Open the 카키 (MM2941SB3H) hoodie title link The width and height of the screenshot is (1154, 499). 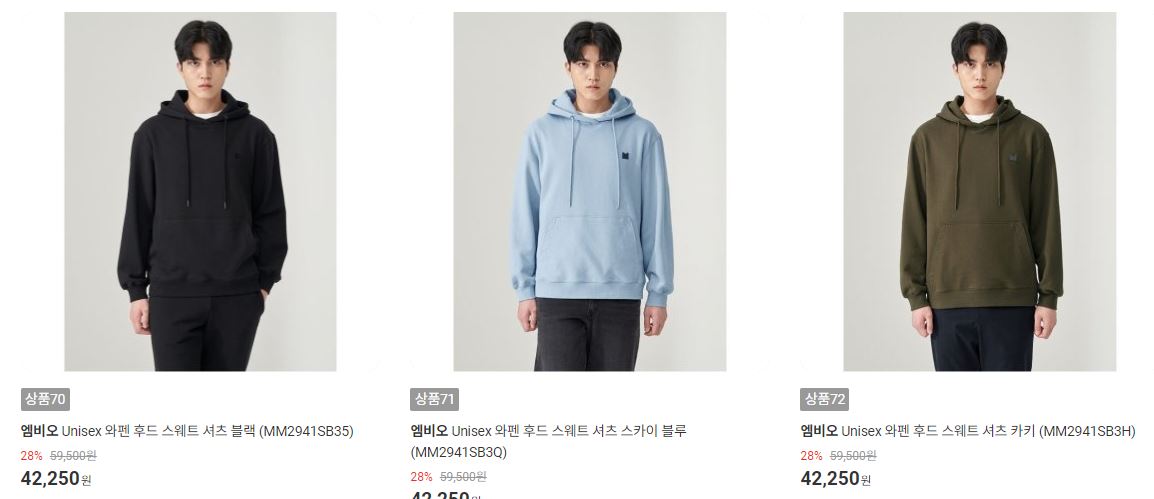pyautogui.click(x=968, y=431)
